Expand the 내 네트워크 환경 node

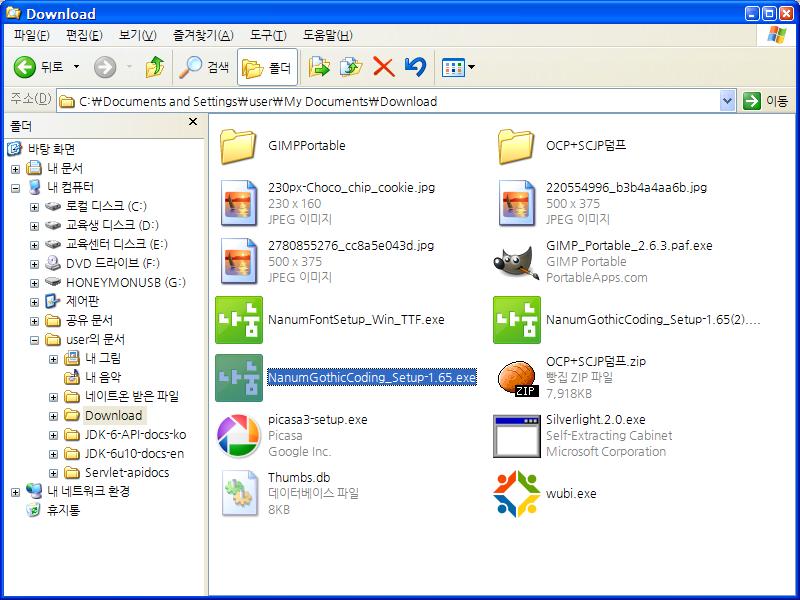coord(15,492)
